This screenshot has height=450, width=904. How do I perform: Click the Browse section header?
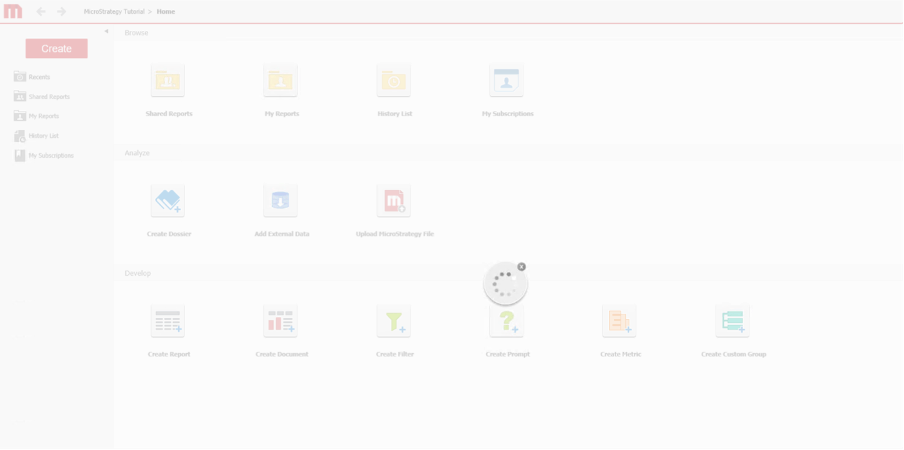pyautogui.click(x=137, y=33)
